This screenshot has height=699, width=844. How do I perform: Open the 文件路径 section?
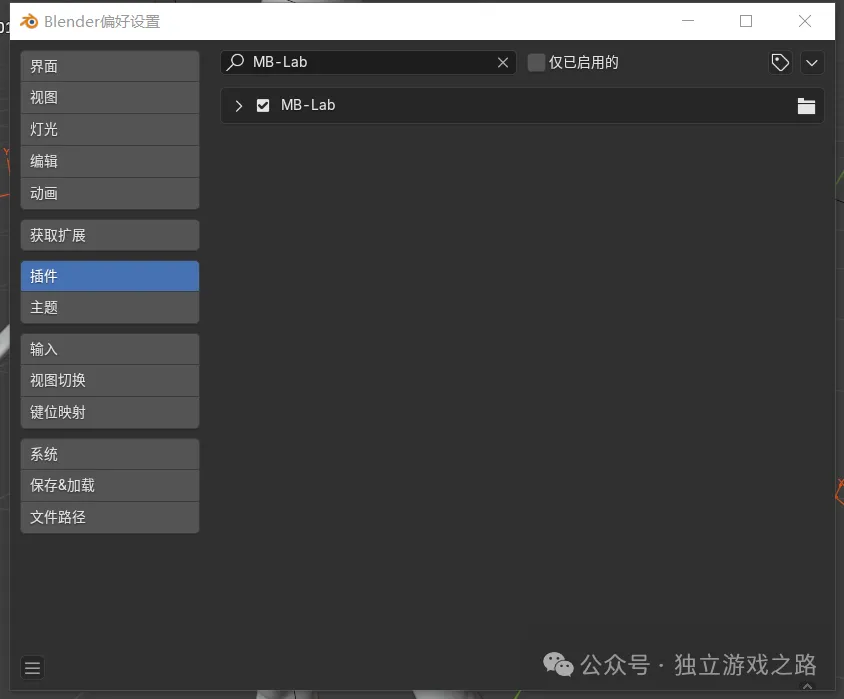[109, 517]
